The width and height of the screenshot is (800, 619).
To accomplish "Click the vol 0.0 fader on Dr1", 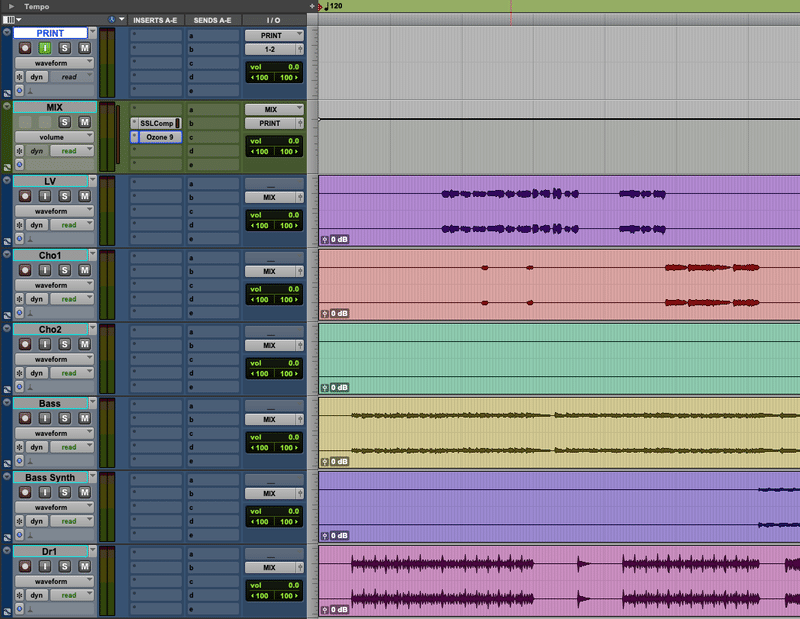I will 274,585.
